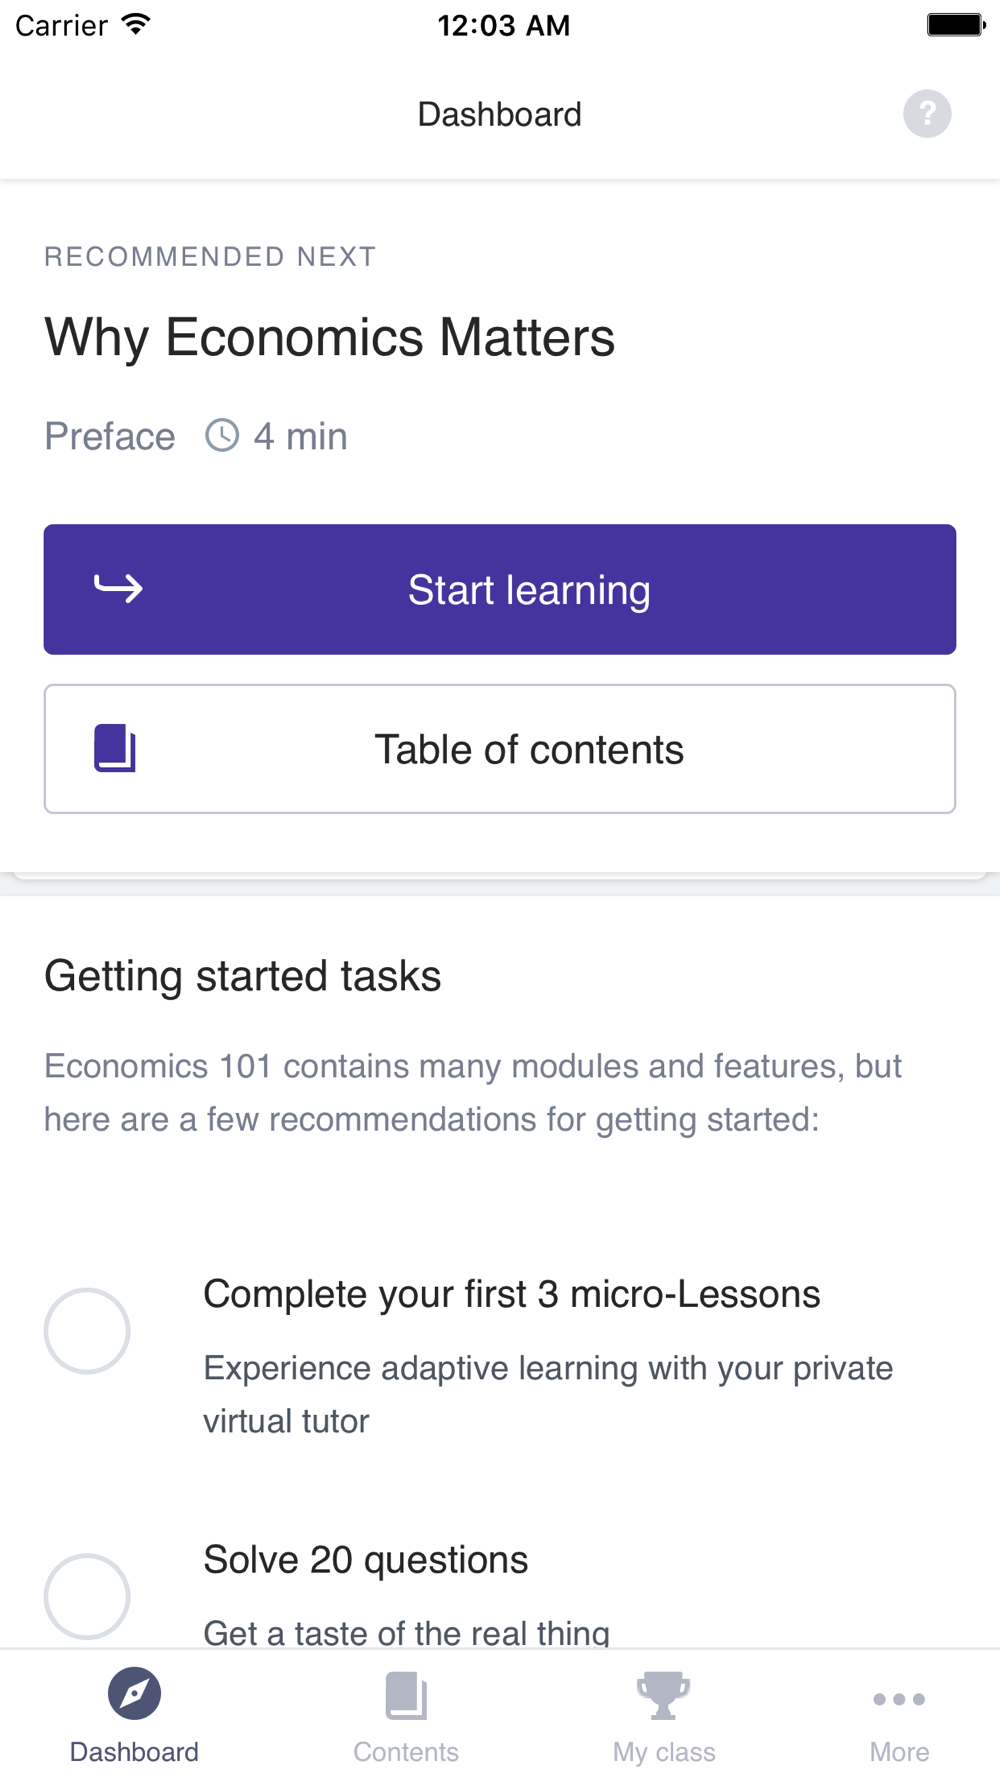
Task: Tap the arrow icon on Start learning
Action: 118,588
